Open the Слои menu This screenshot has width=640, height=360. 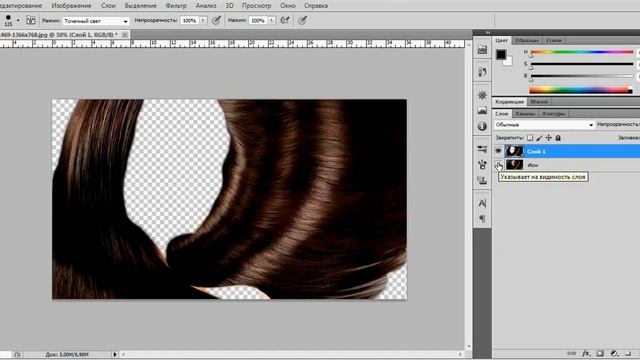point(108,6)
